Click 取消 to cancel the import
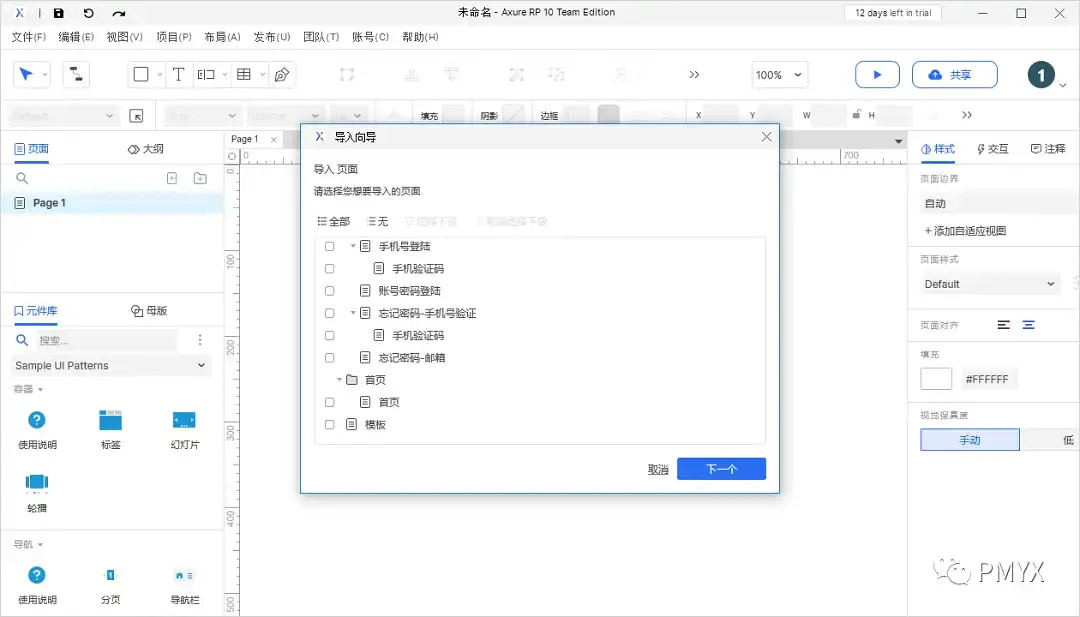The height and width of the screenshot is (617, 1080). tap(657, 468)
